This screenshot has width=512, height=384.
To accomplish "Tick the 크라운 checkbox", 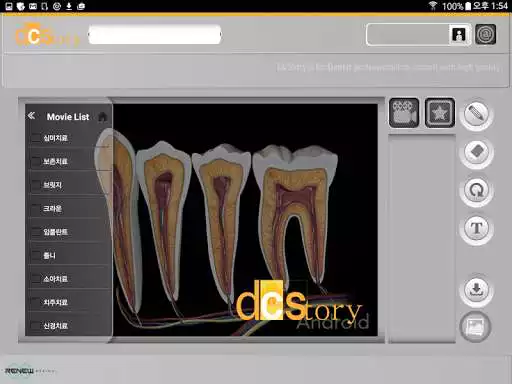I will coord(35,209).
